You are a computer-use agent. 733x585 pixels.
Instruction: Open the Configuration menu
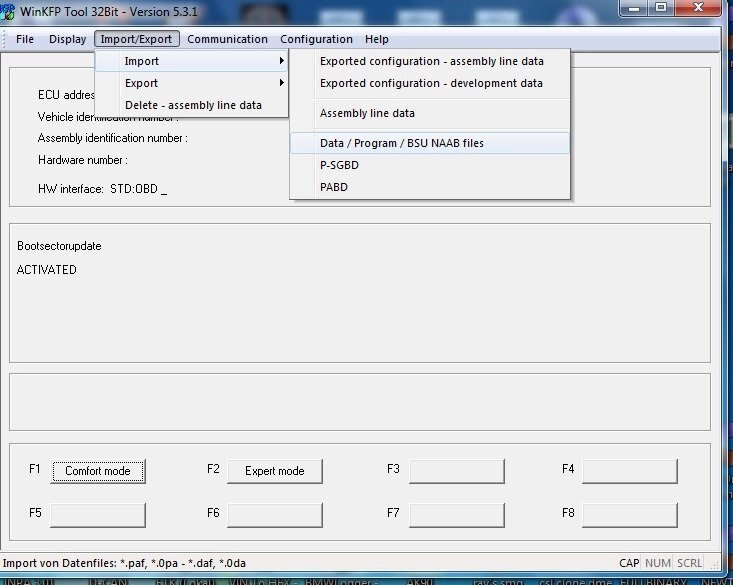316,39
